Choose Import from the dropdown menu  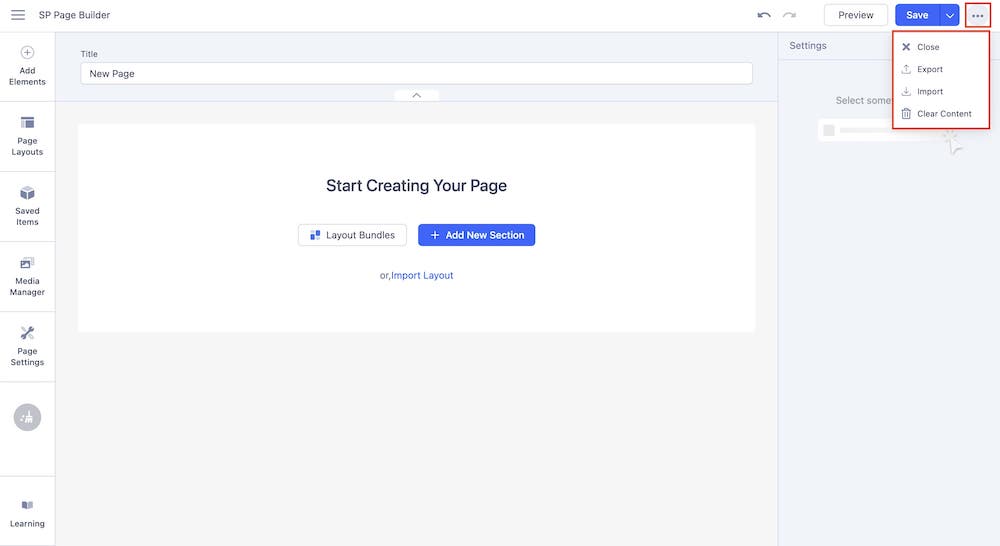(x=929, y=91)
